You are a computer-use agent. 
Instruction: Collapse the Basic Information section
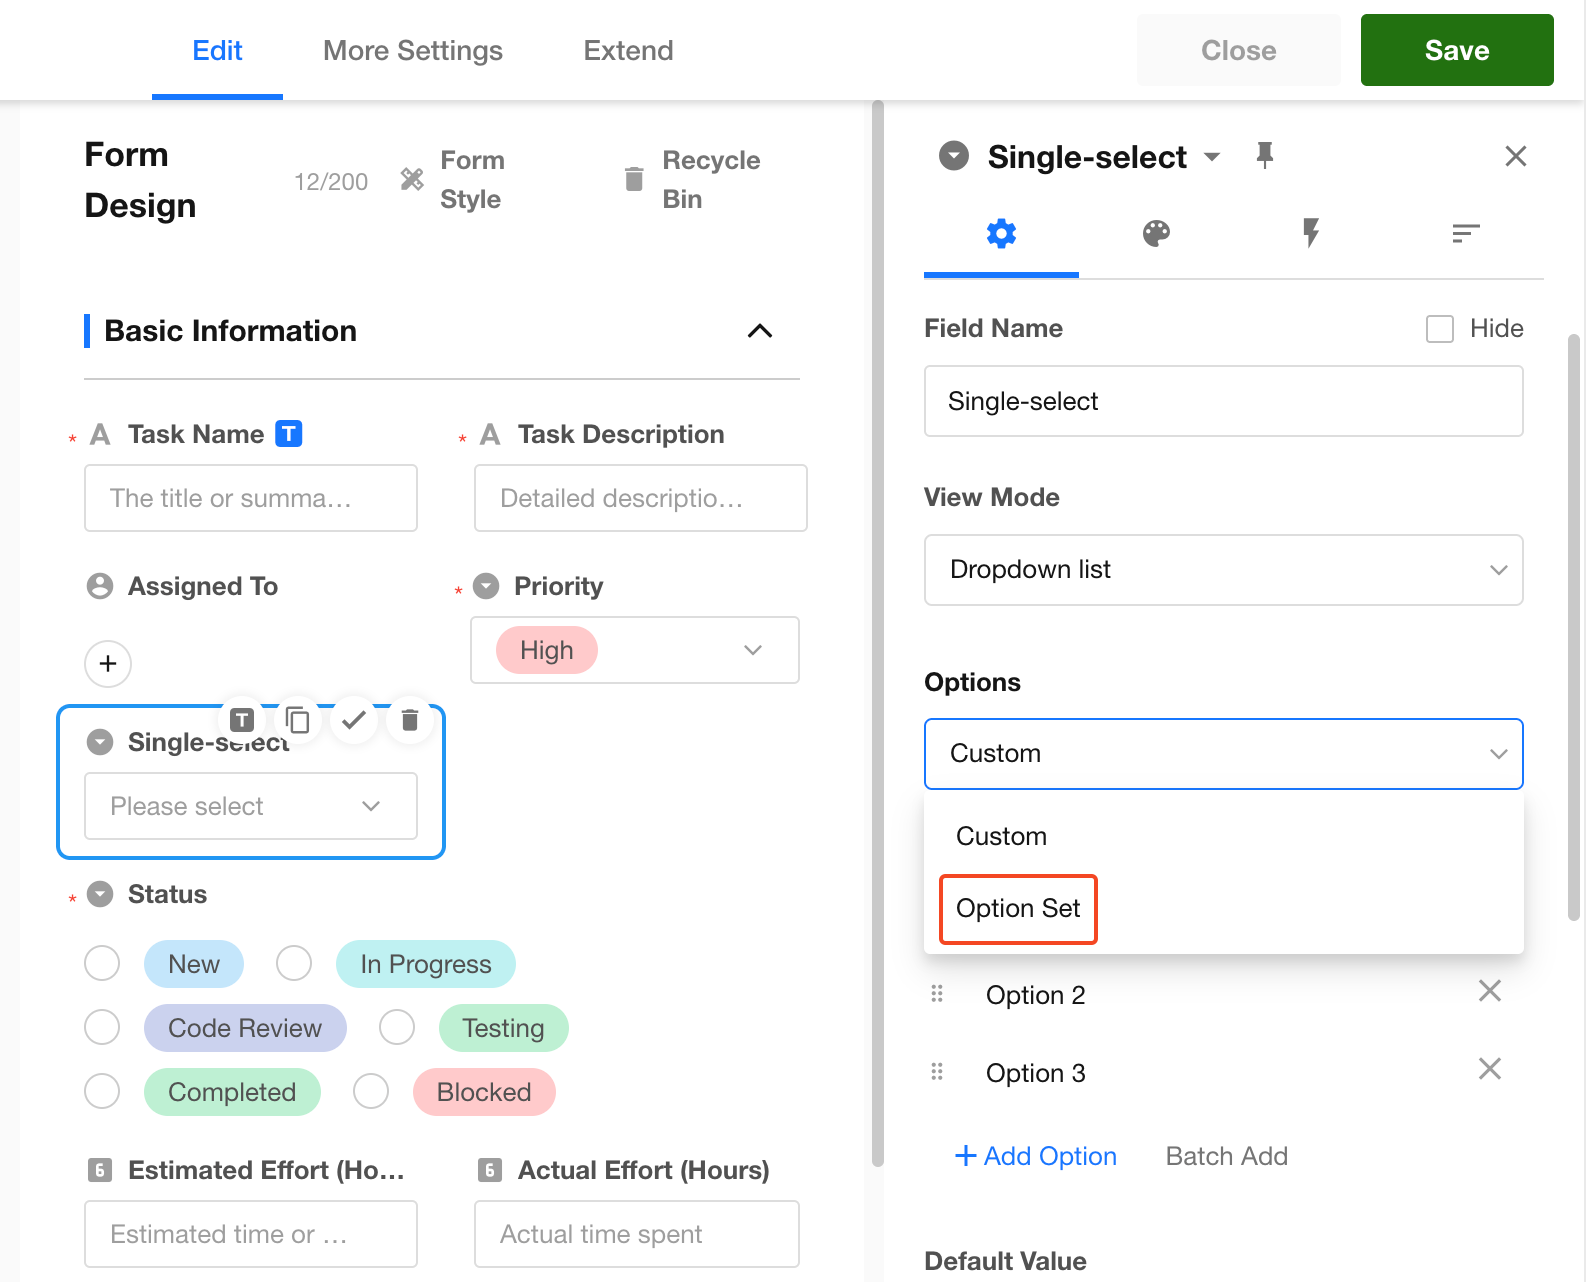point(759,331)
